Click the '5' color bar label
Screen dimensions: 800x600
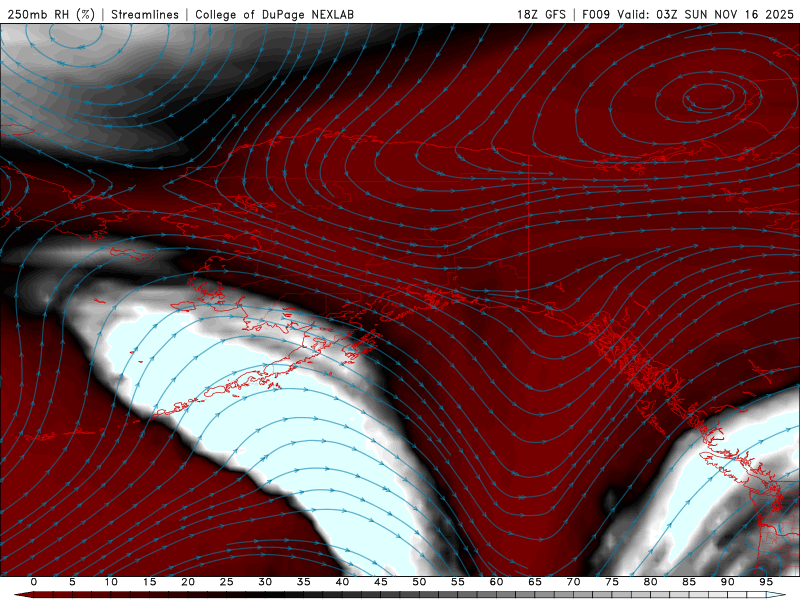click(x=72, y=582)
